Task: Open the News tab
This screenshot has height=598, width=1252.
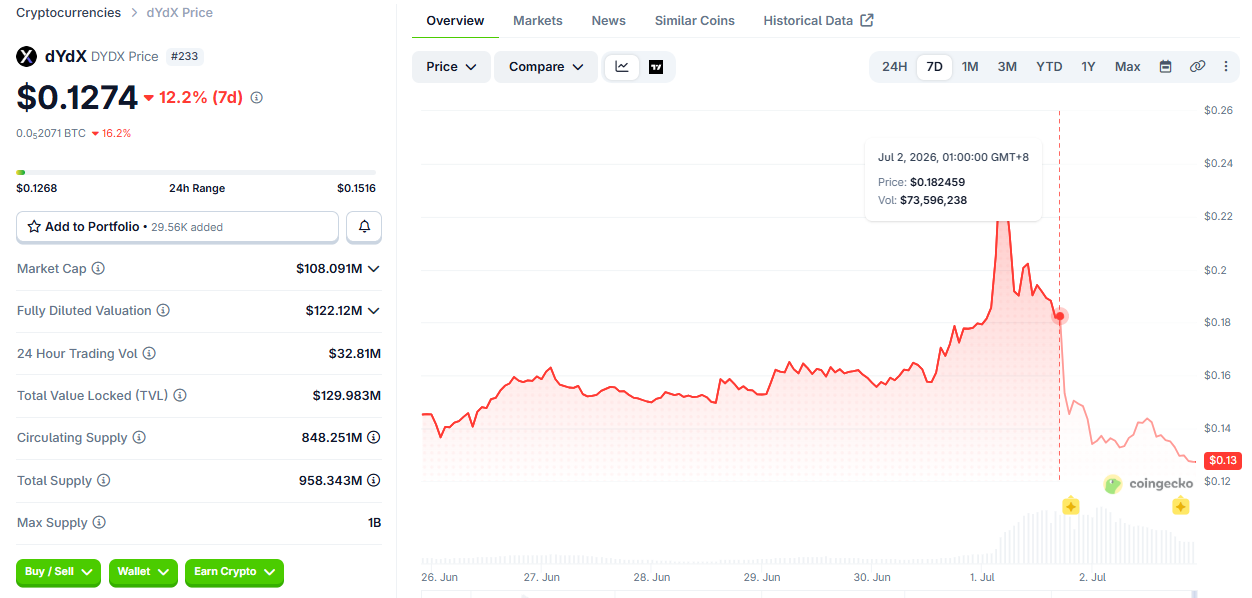Action: click(x=609, y=21)
